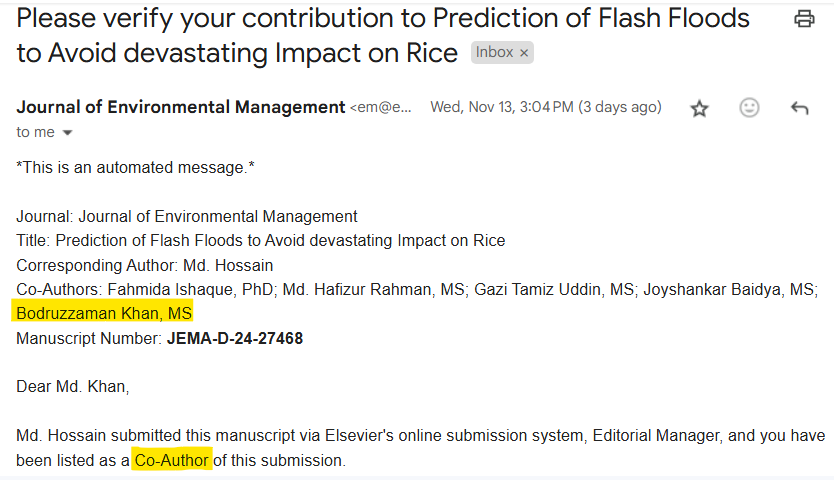This screenshot has height=480, width=834.
Task: Click the "Journal: Journal of Environmental Management" line
Action: click(187, 217)
